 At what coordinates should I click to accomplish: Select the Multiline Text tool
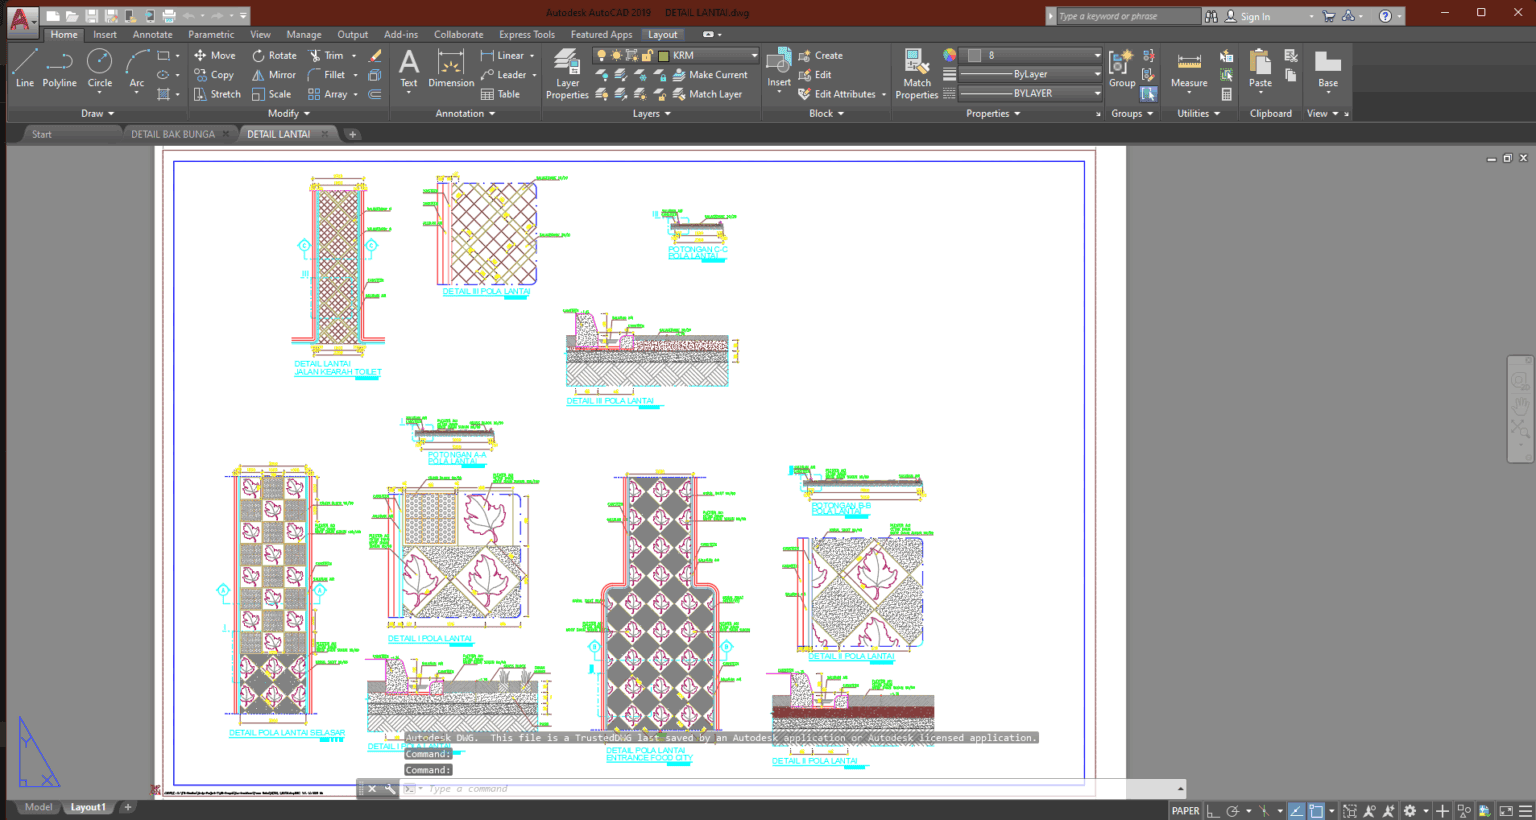tap(408, 70)
